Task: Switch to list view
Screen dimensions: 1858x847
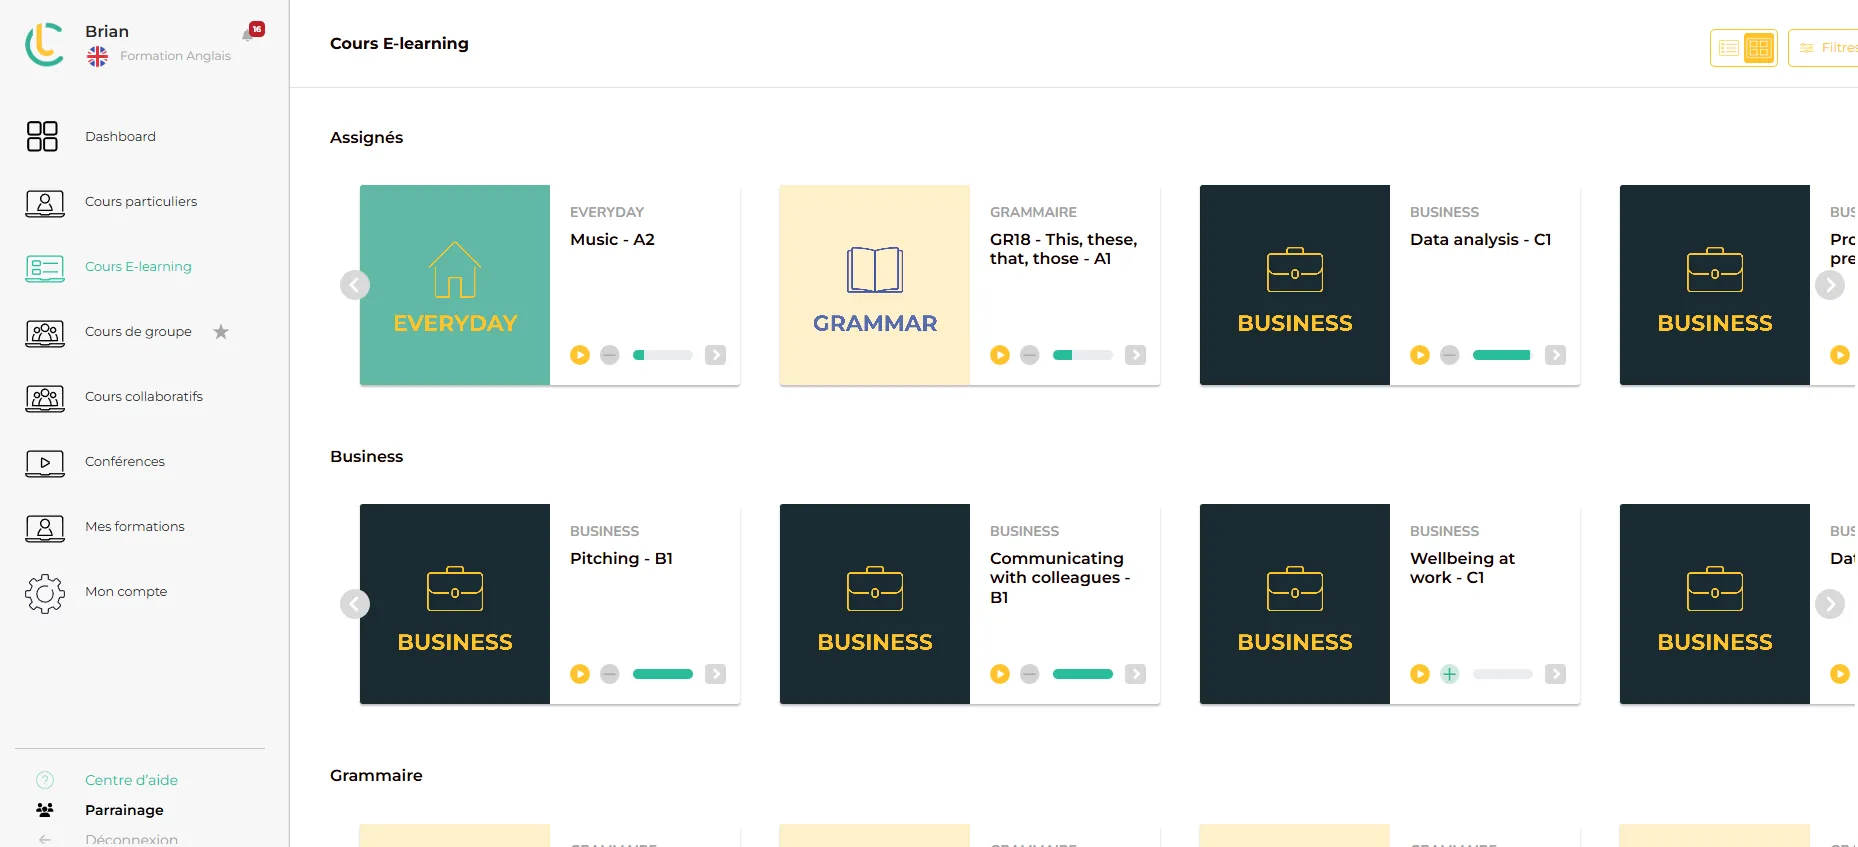Action: click(1729, 48)
